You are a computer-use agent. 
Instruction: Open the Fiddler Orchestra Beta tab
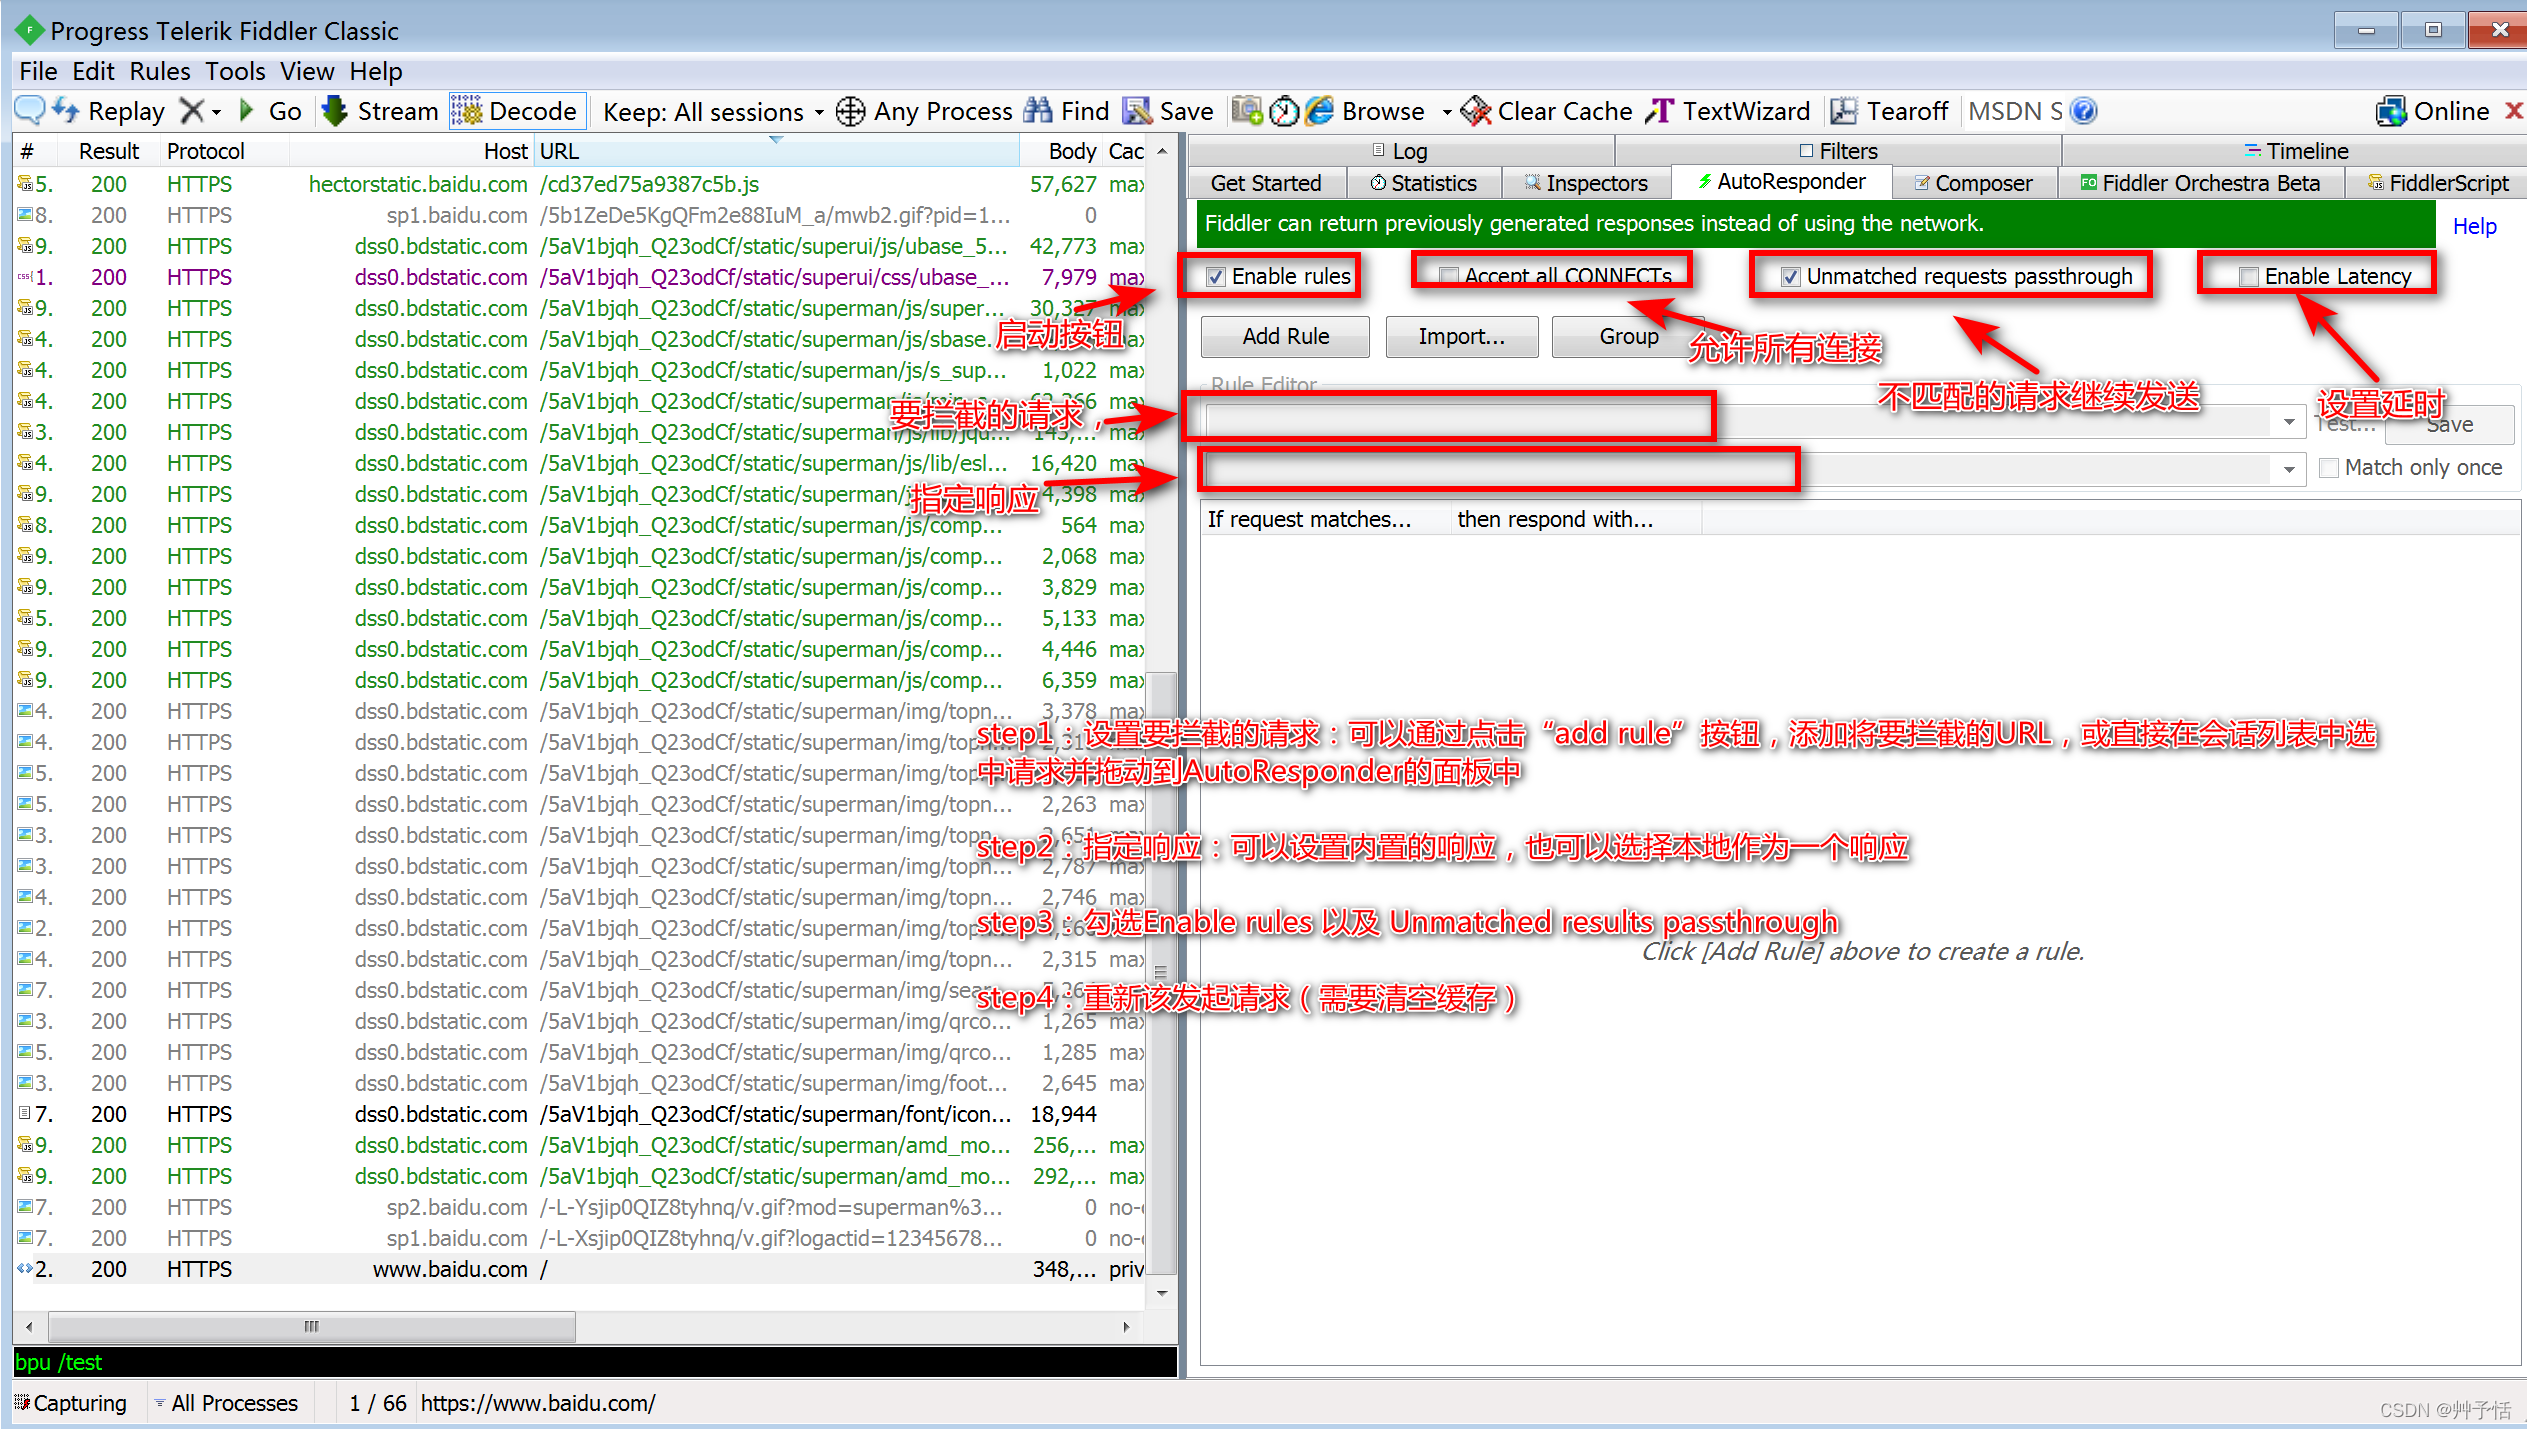point(2200,183)
